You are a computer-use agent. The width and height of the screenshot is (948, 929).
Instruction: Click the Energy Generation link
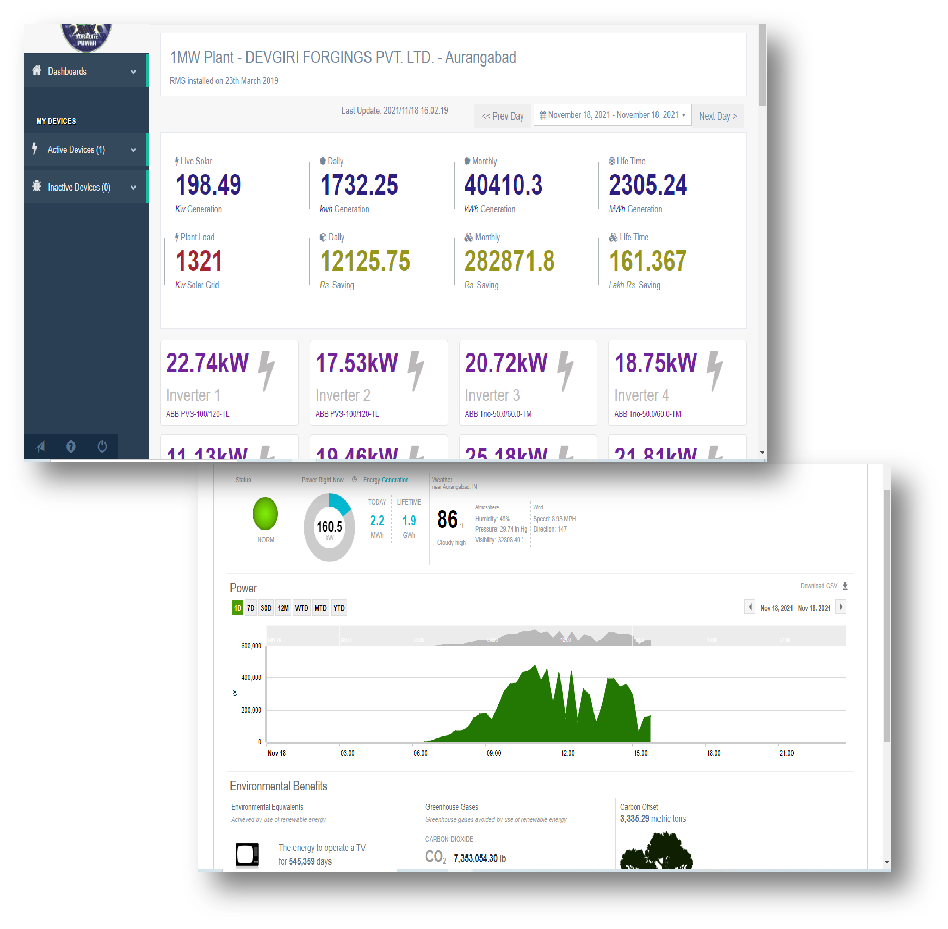coord(386,480)
